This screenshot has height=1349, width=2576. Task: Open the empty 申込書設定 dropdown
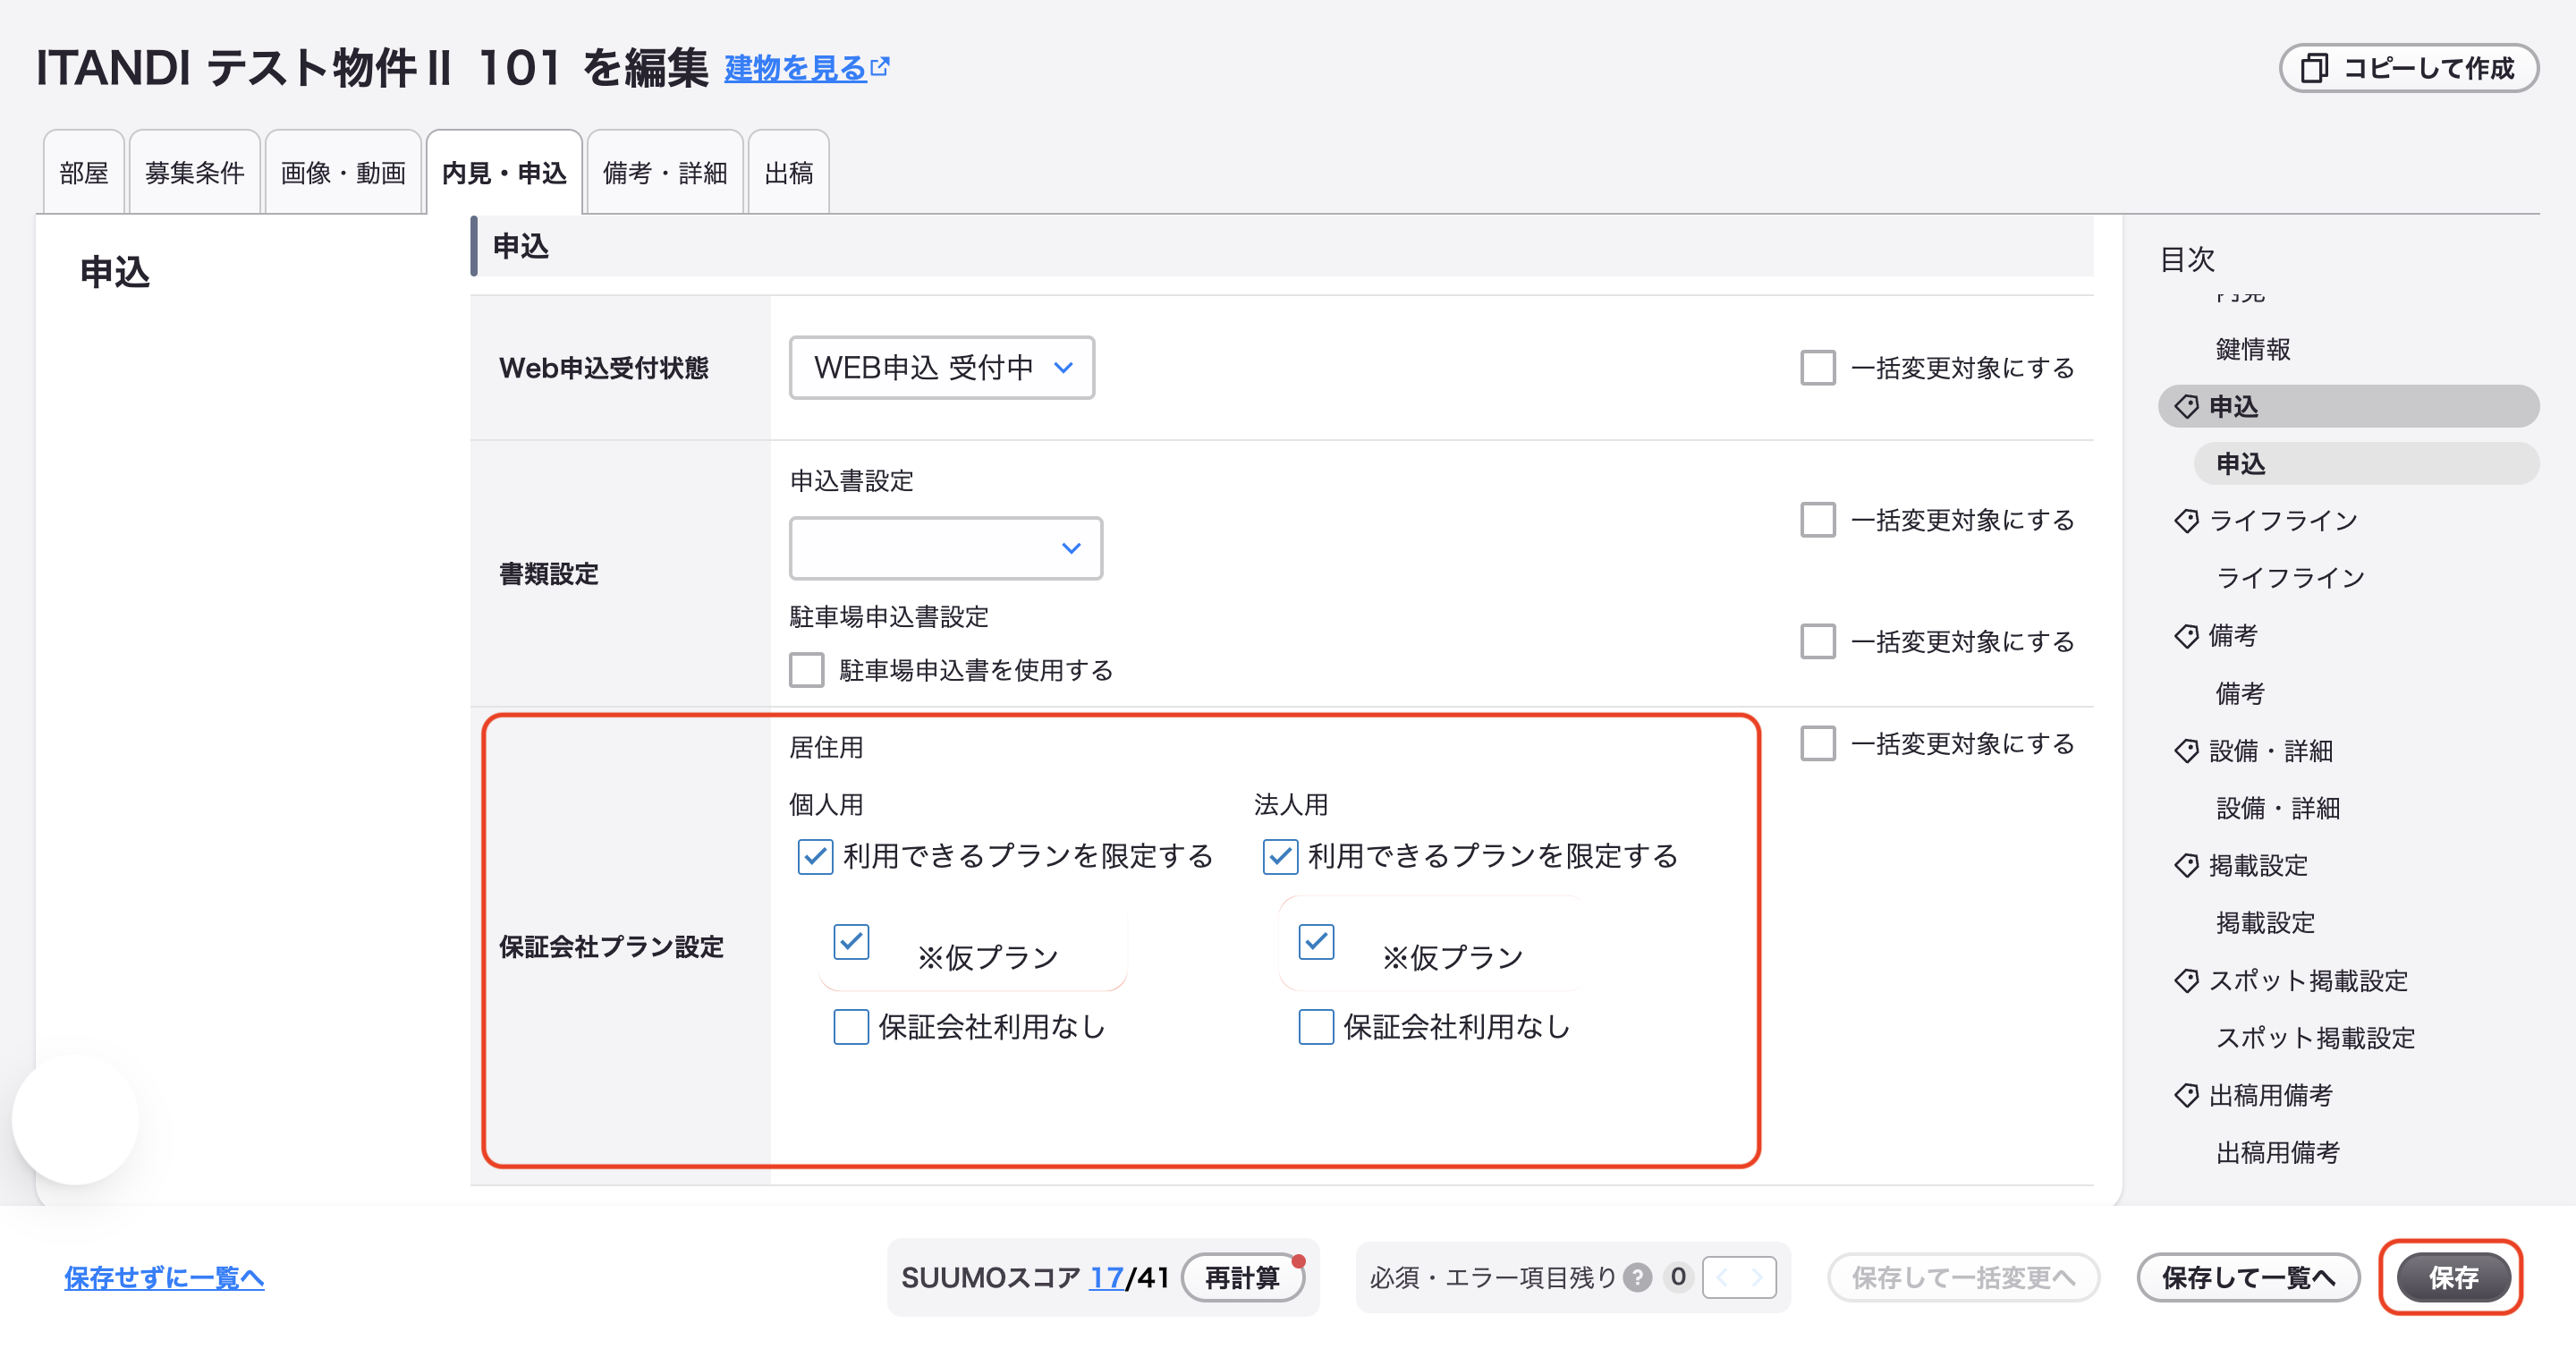(946, 548)
